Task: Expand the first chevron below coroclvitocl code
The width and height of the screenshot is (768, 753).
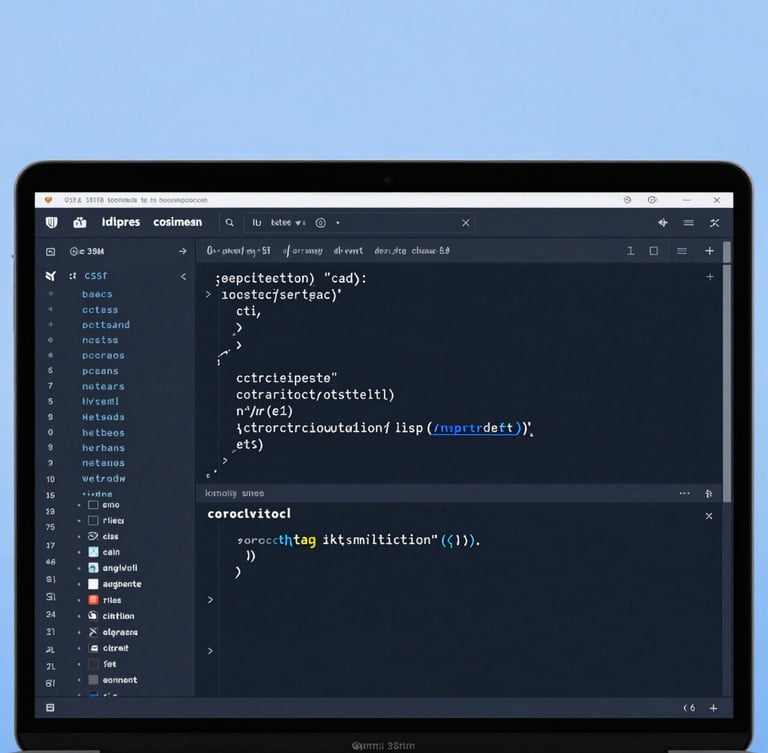Action: point(210,600)
